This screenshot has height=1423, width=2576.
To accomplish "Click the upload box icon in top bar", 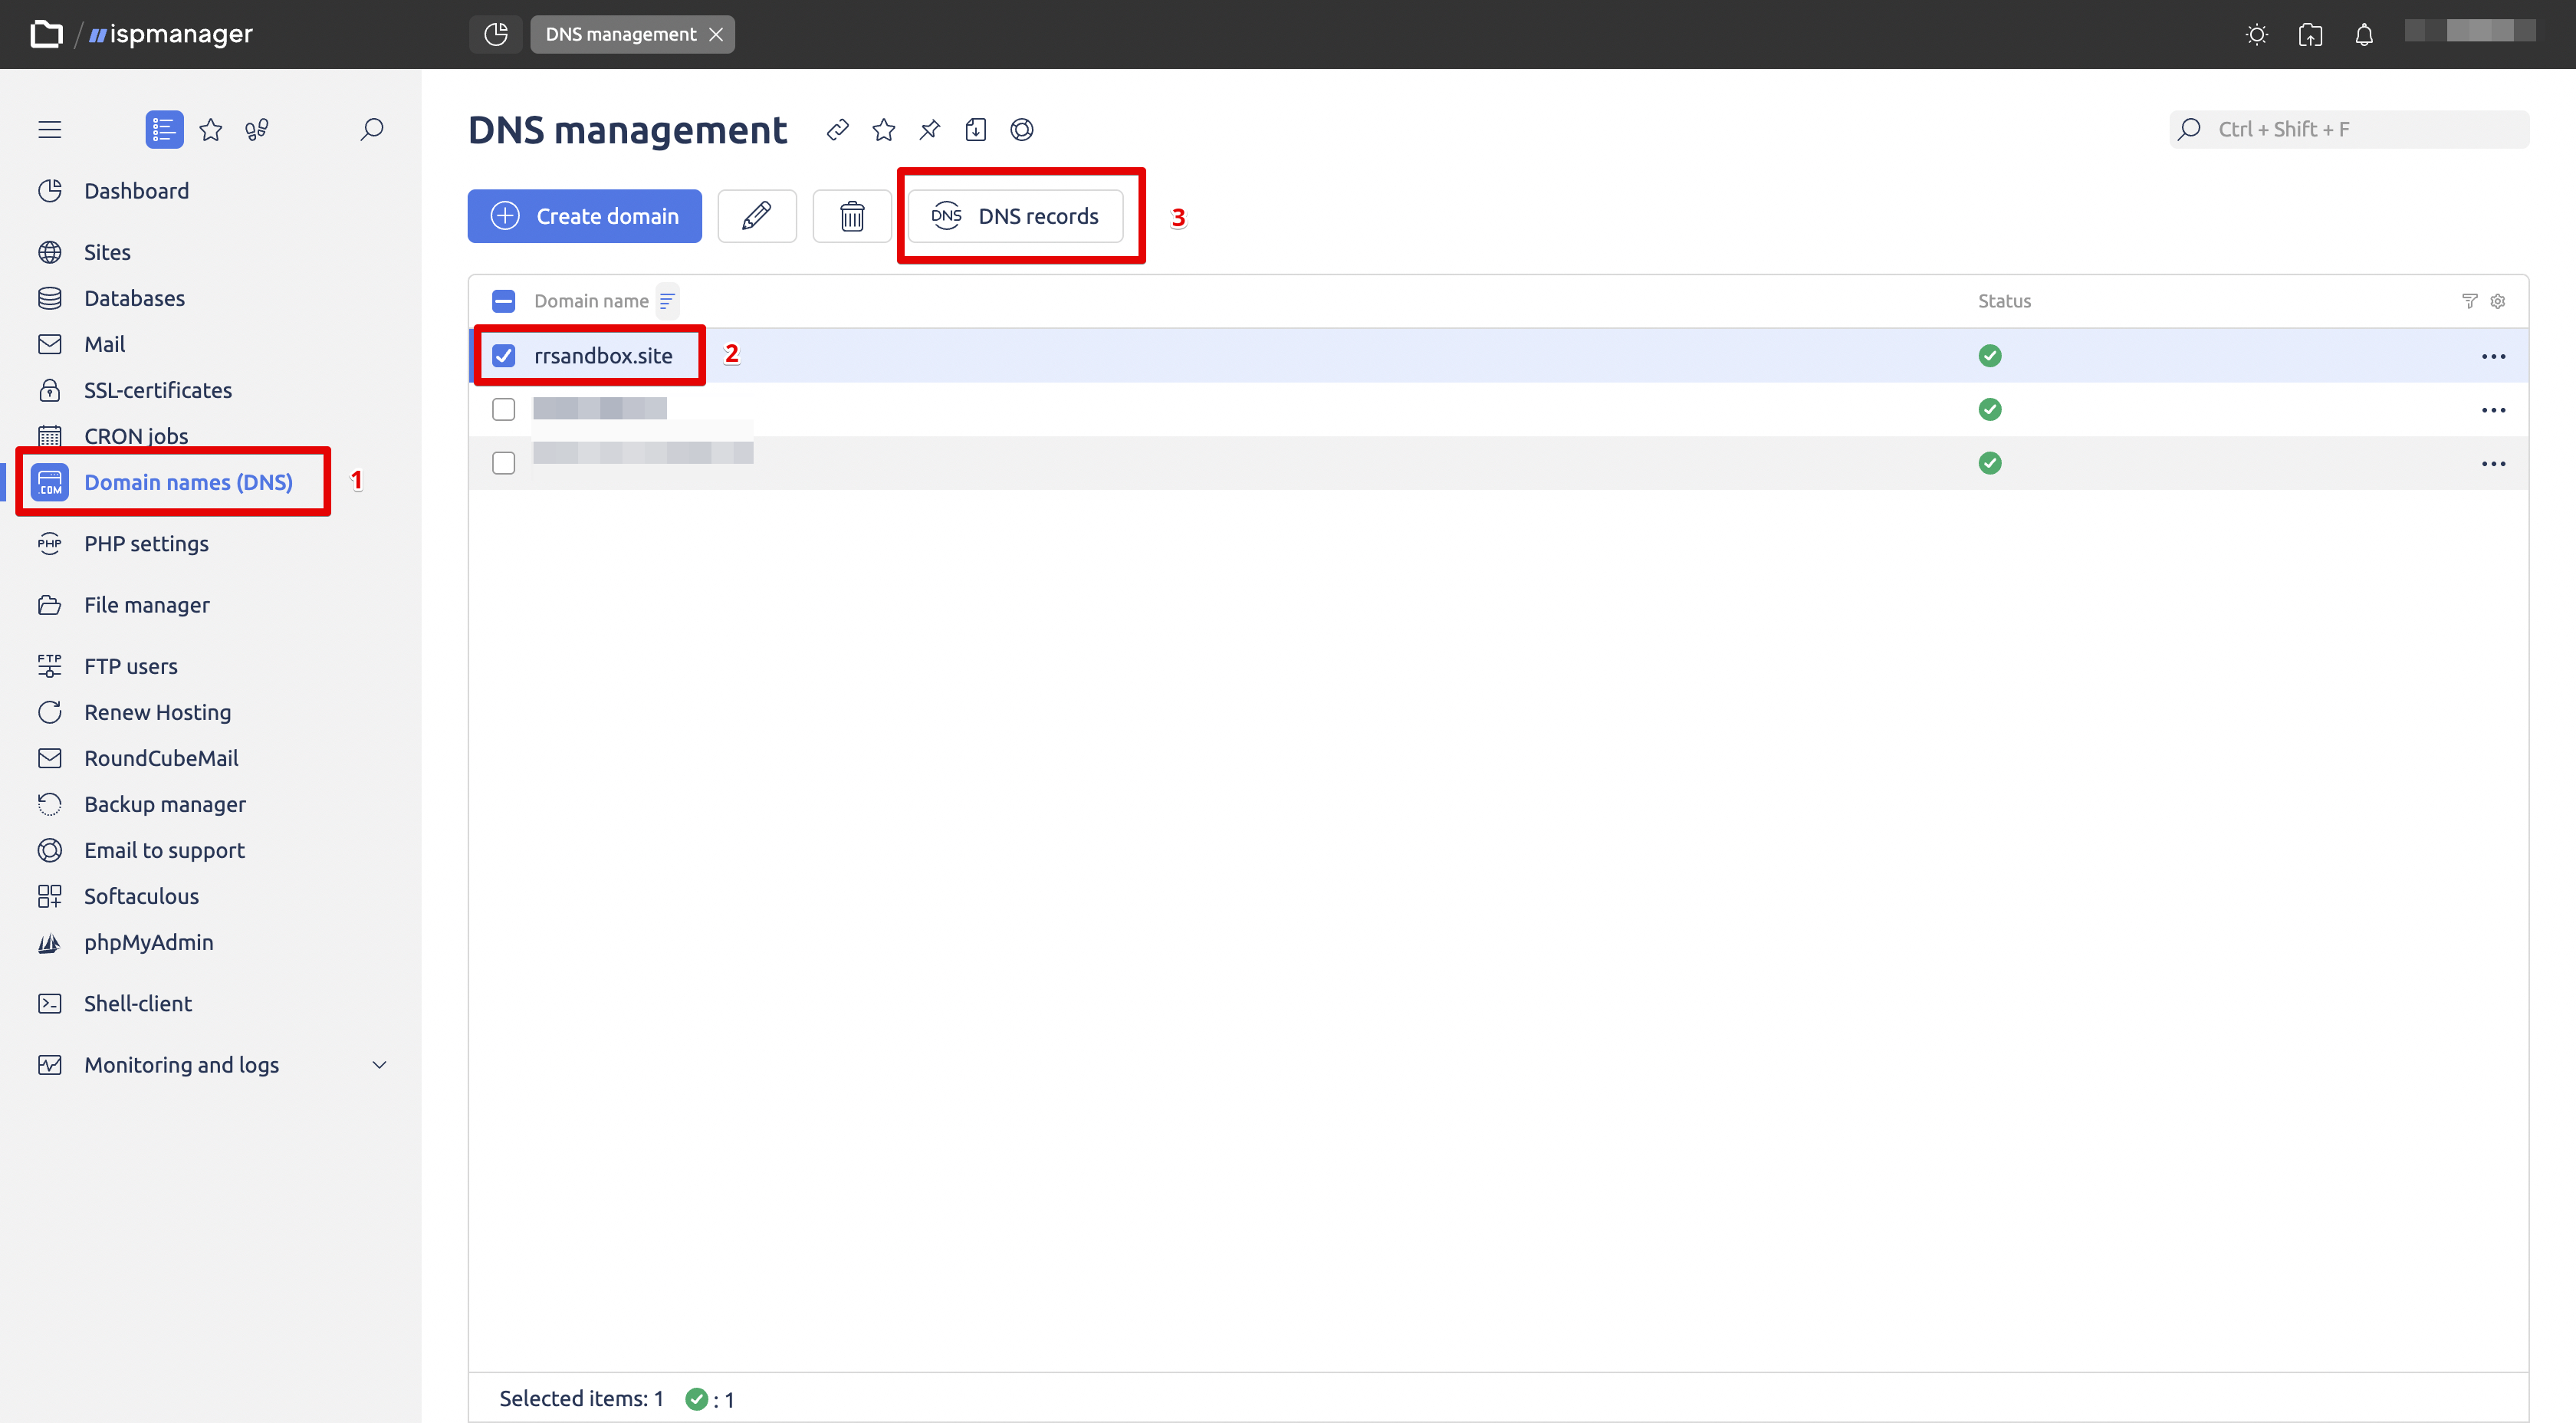I will [x=2310, y=35].
